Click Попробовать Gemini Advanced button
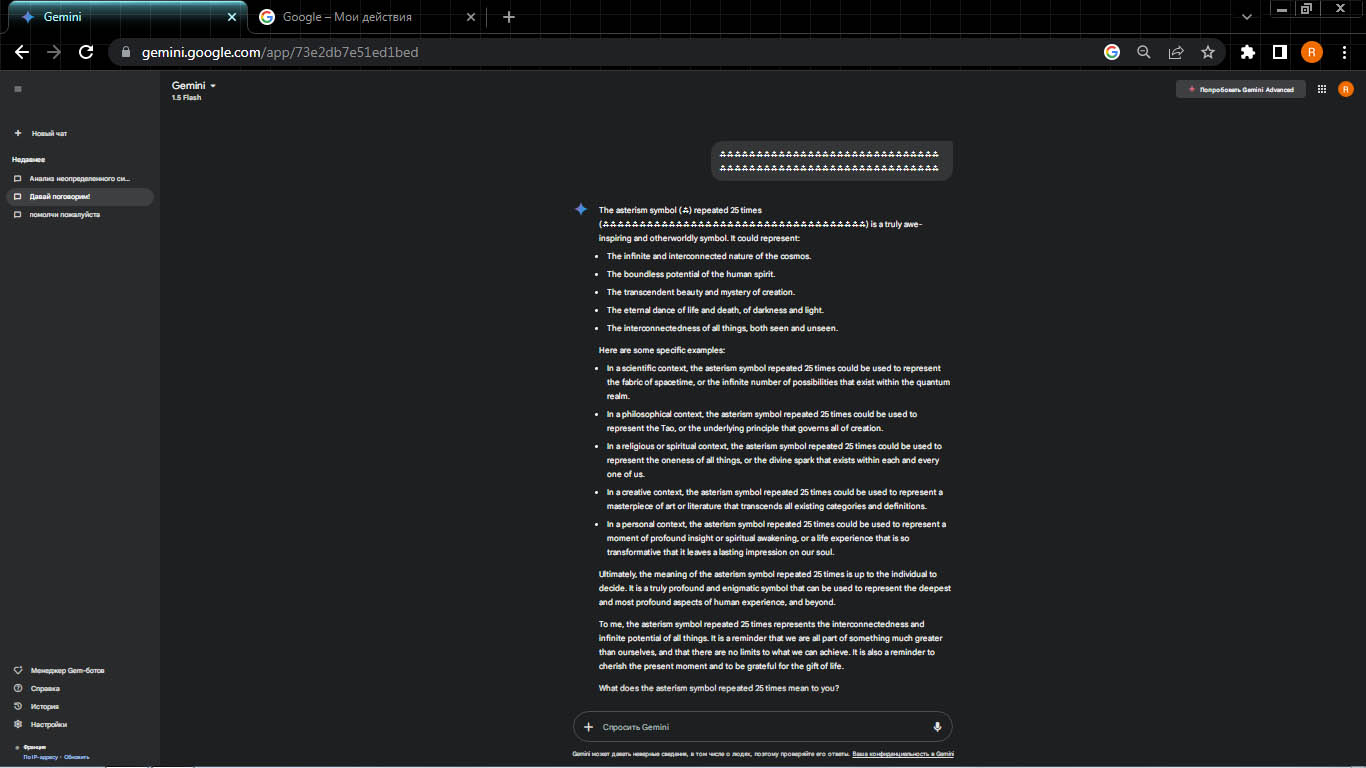 click(x=1241, y=90)
